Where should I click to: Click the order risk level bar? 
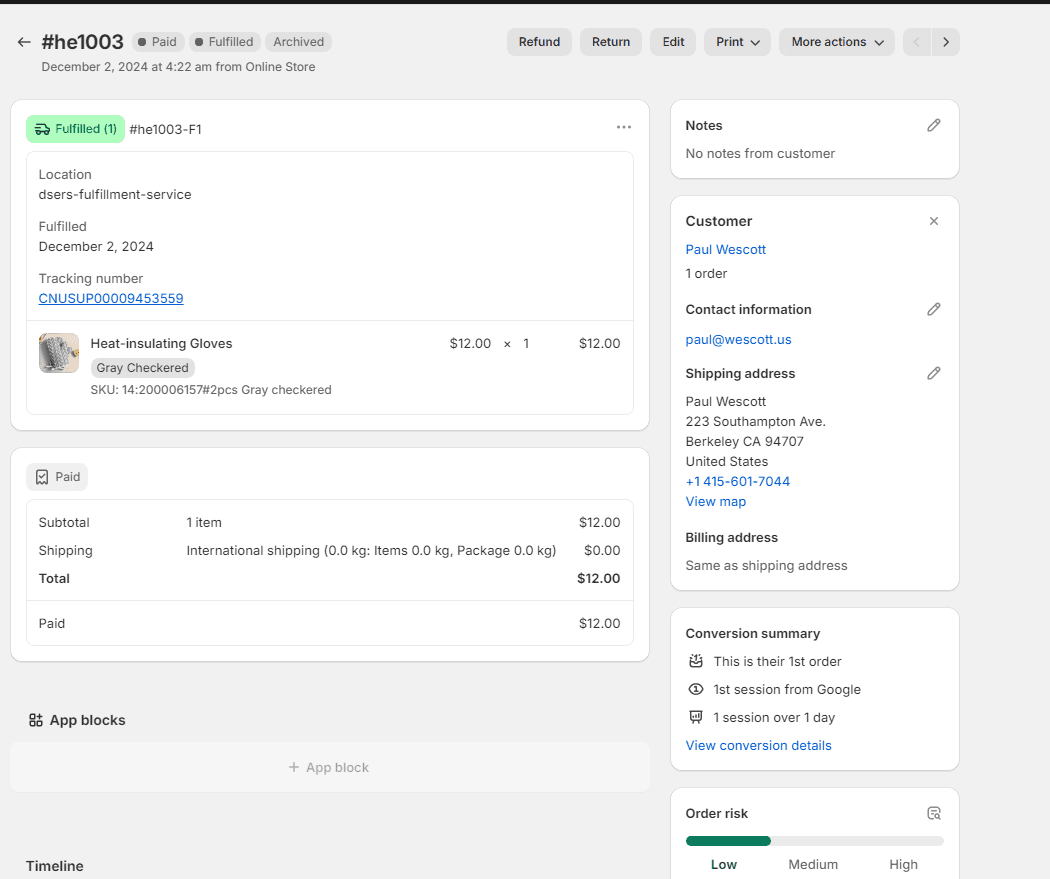(x=814, y=841)
